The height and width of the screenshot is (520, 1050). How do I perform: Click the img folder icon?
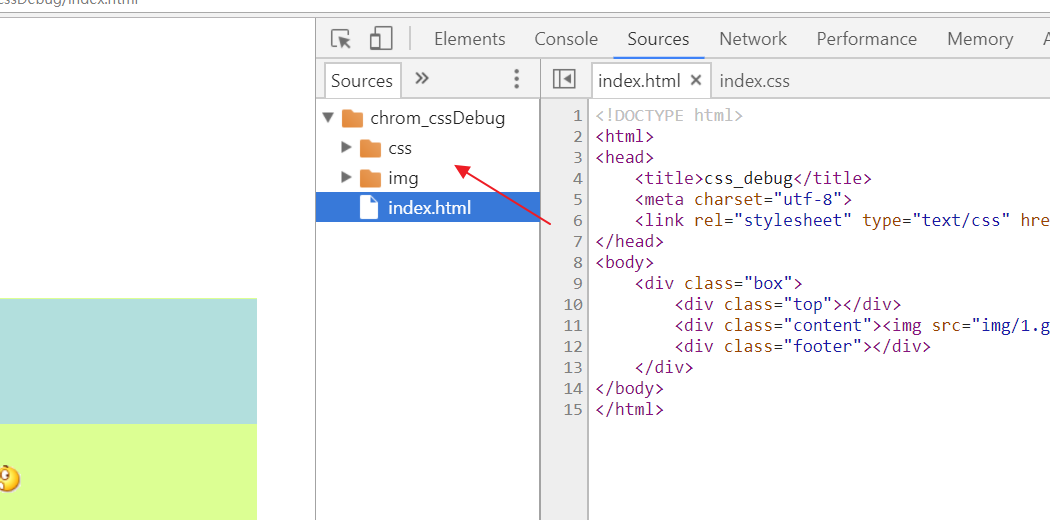[370, 178]
